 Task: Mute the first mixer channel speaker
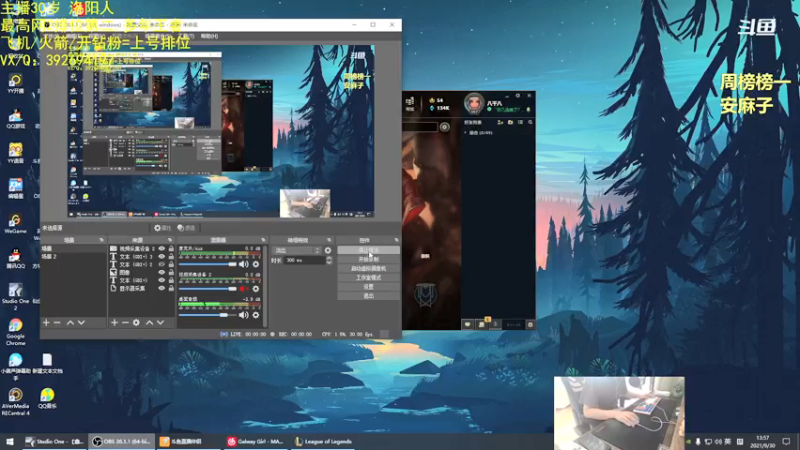coord(244,264)
